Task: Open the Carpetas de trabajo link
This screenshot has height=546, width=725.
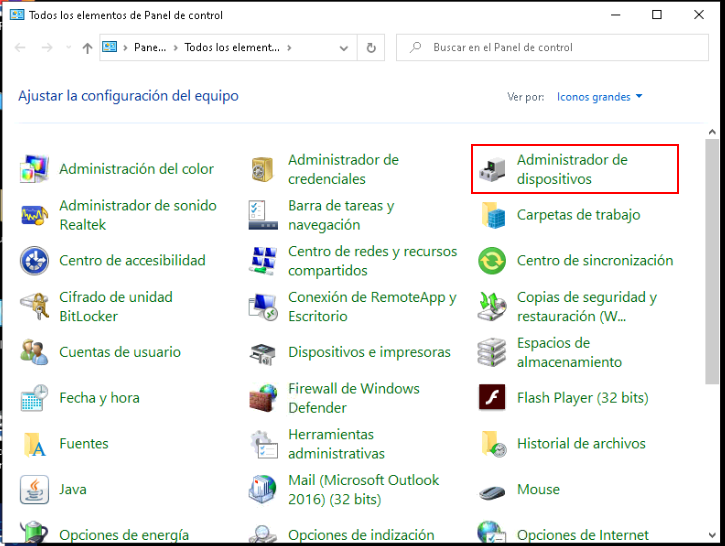Action: tap(578, 215)
